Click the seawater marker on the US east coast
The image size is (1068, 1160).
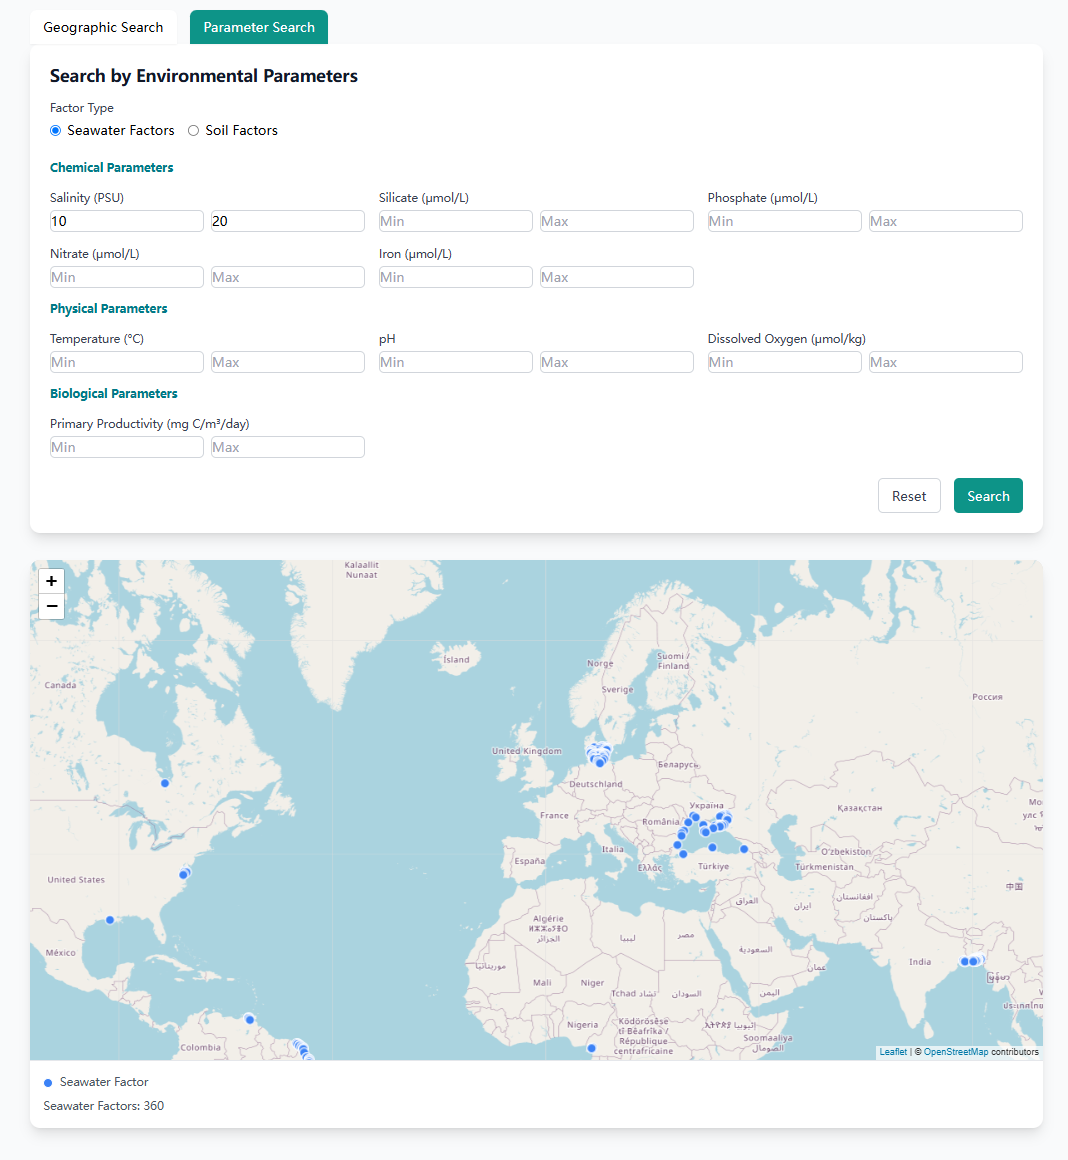184,874
